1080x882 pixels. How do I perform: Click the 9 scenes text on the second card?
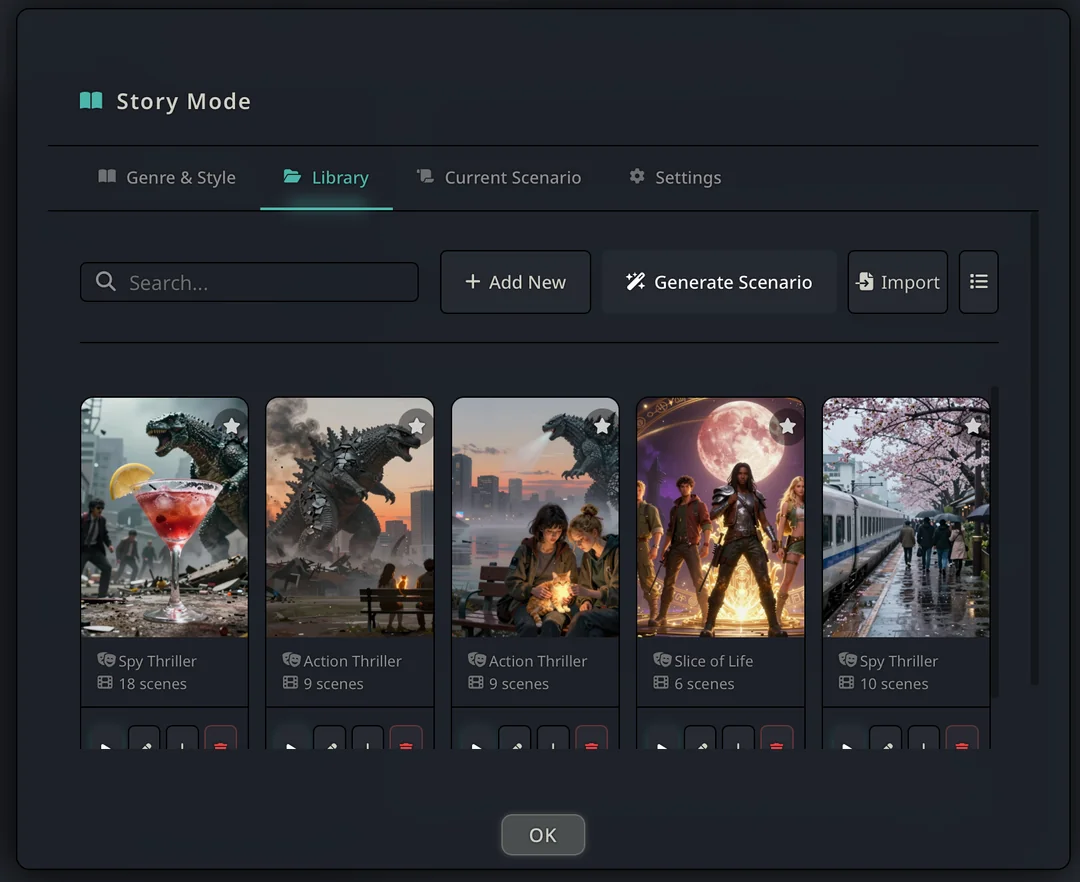point(333,684)
